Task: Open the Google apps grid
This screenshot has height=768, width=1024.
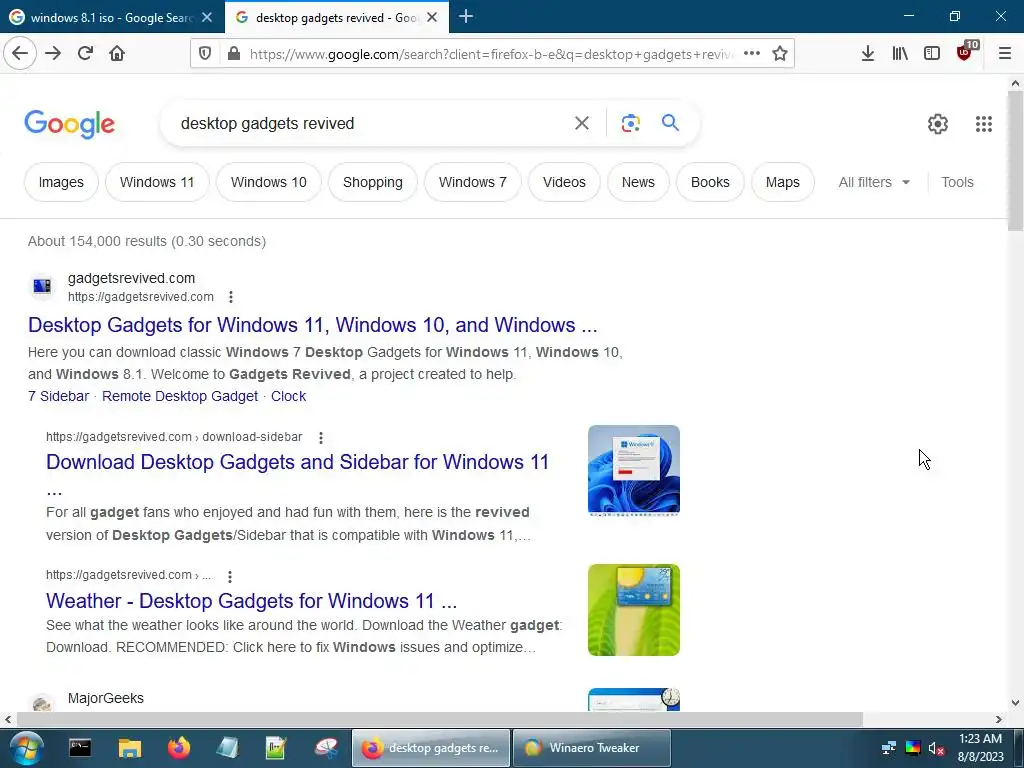Action: [x=984, y=123]
